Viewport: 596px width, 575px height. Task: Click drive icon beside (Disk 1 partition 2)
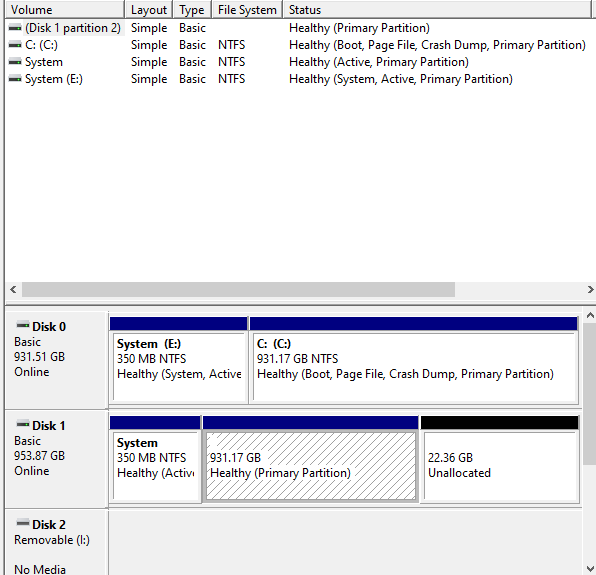click(15, 28)
